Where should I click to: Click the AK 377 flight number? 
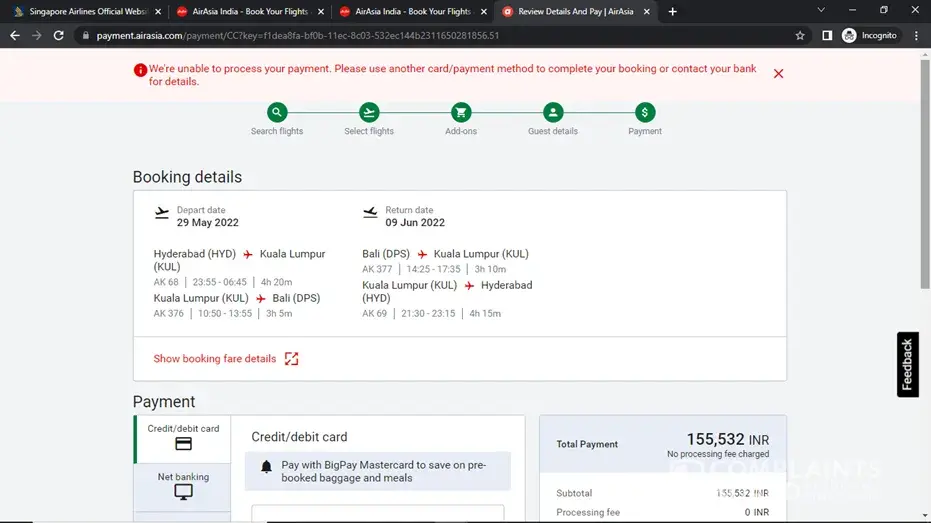pos(377,269)
